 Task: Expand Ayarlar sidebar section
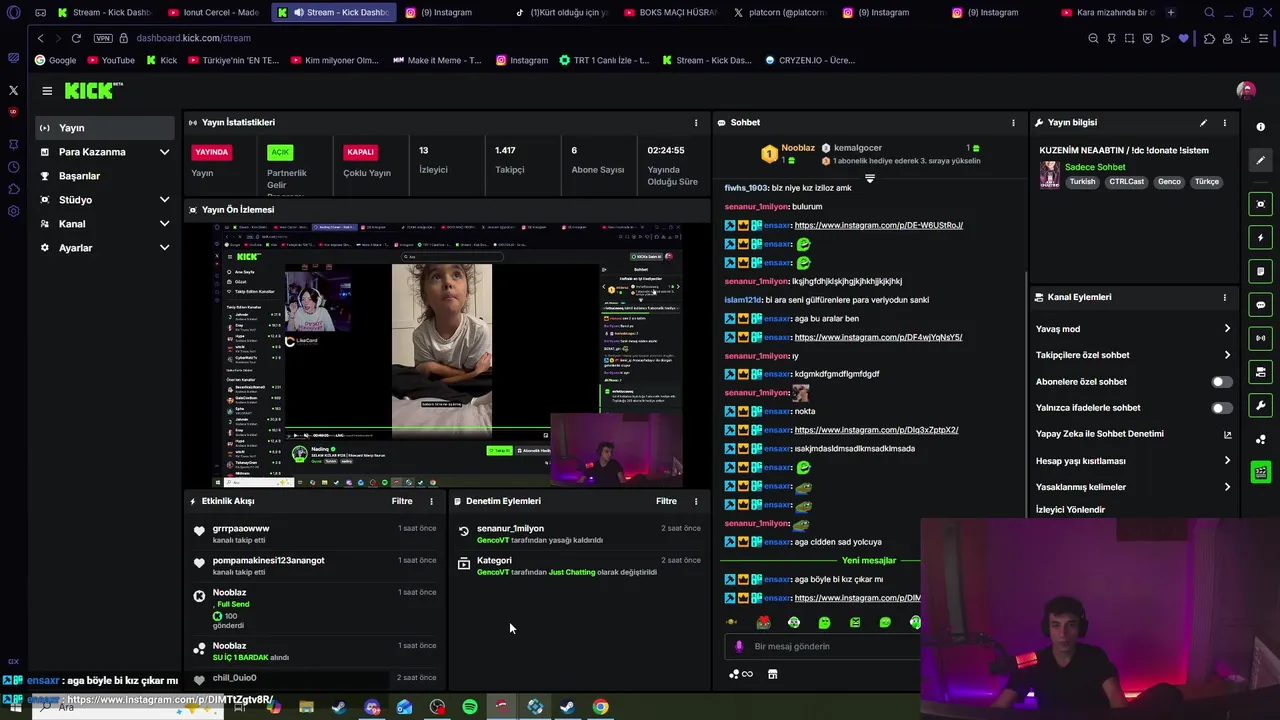click(164, 248)
